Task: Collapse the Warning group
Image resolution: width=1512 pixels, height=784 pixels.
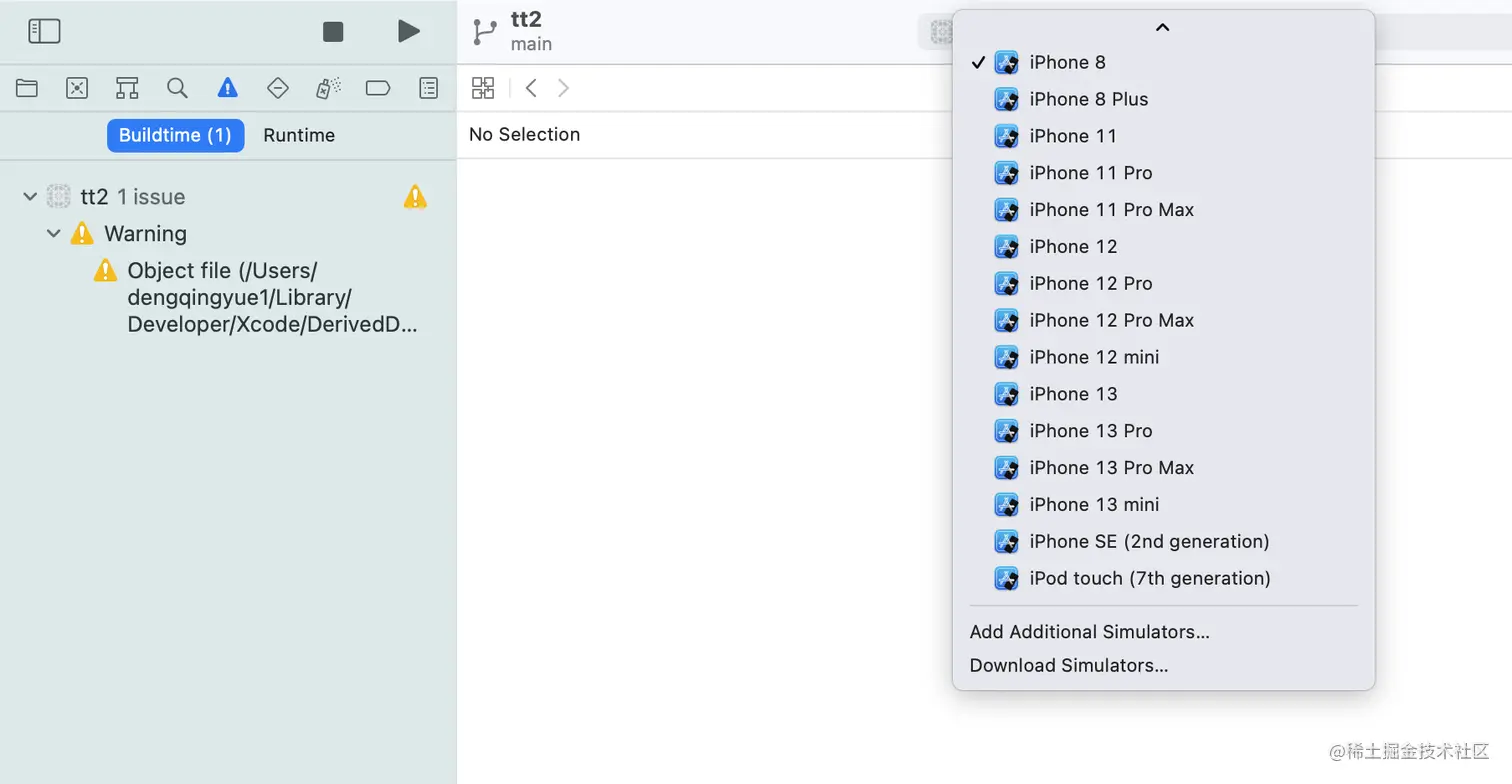Action: tap(54, 234)
